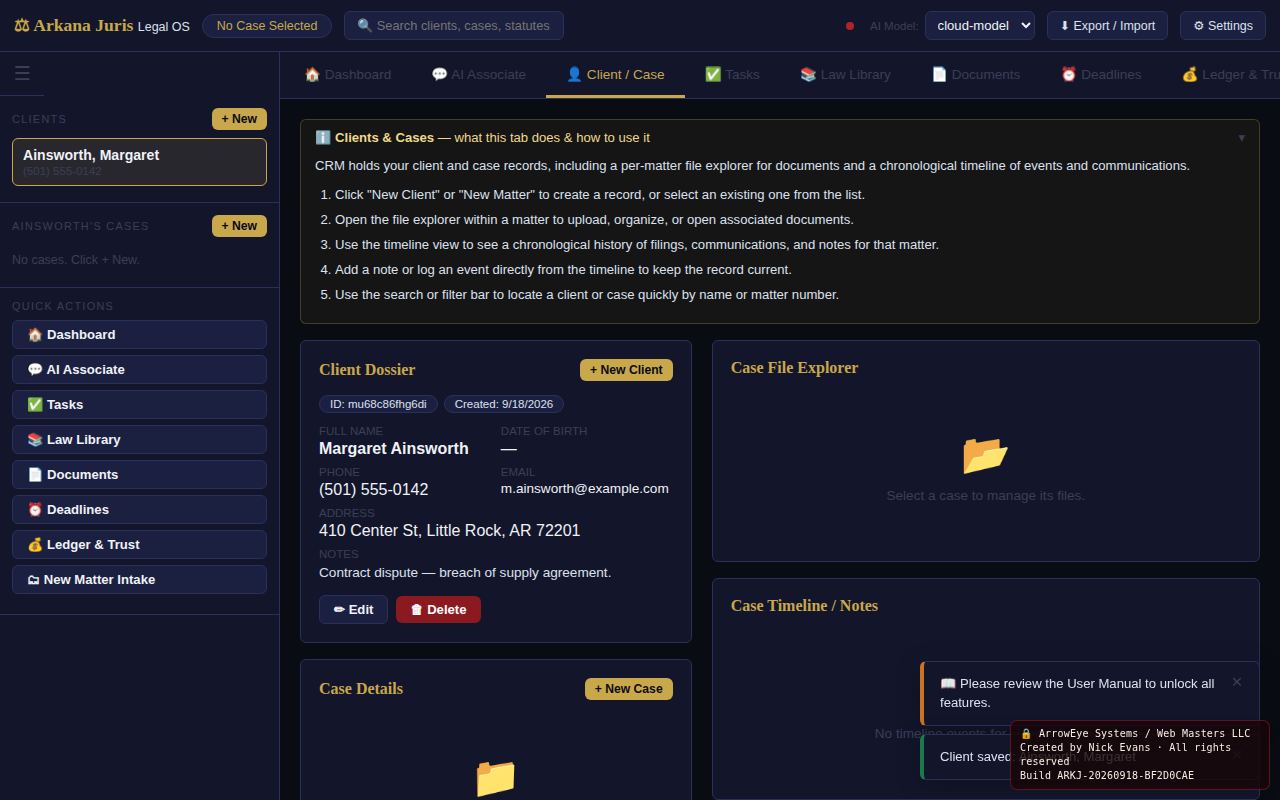This screenshot has width=1280, height=800.
Task: Click the Edit client button
Action: [x=353, y=609]
